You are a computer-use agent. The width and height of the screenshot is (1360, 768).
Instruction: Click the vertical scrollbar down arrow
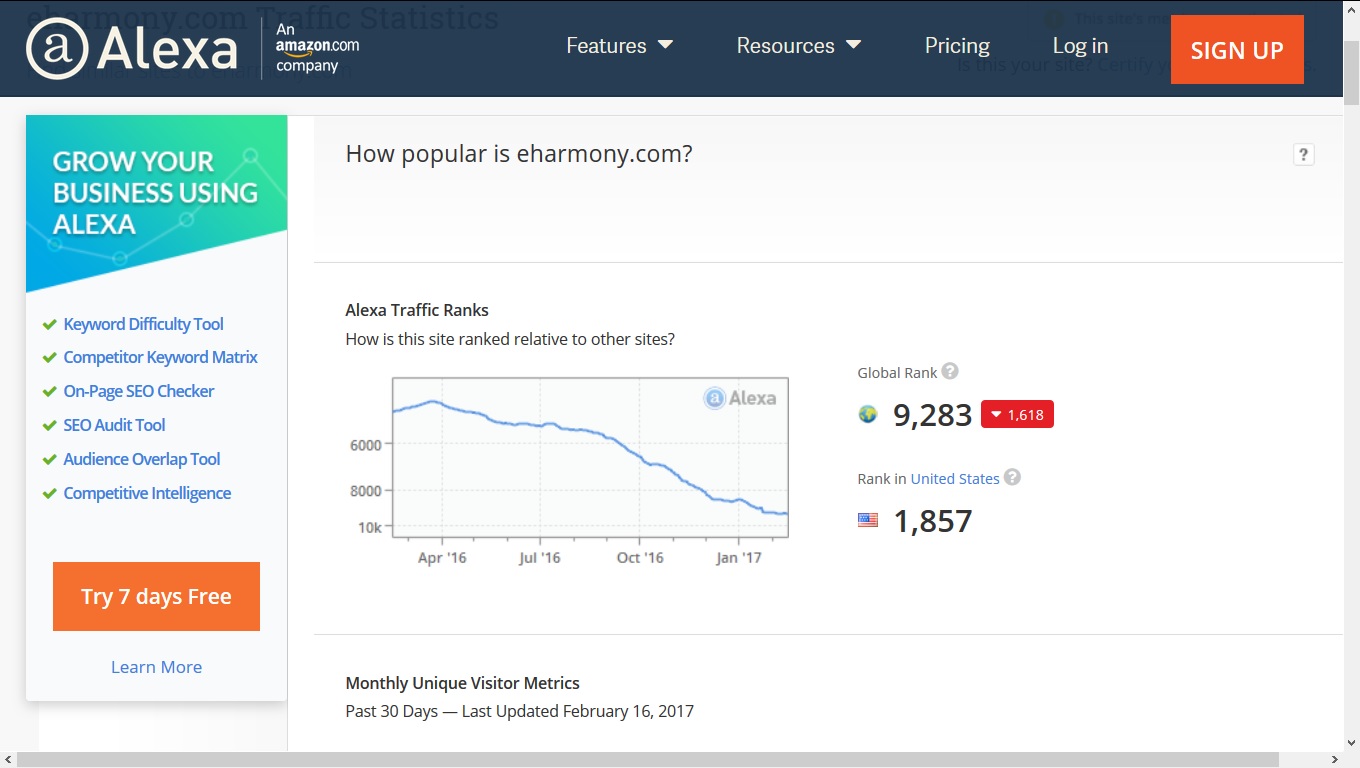(x=1351, y=743)
